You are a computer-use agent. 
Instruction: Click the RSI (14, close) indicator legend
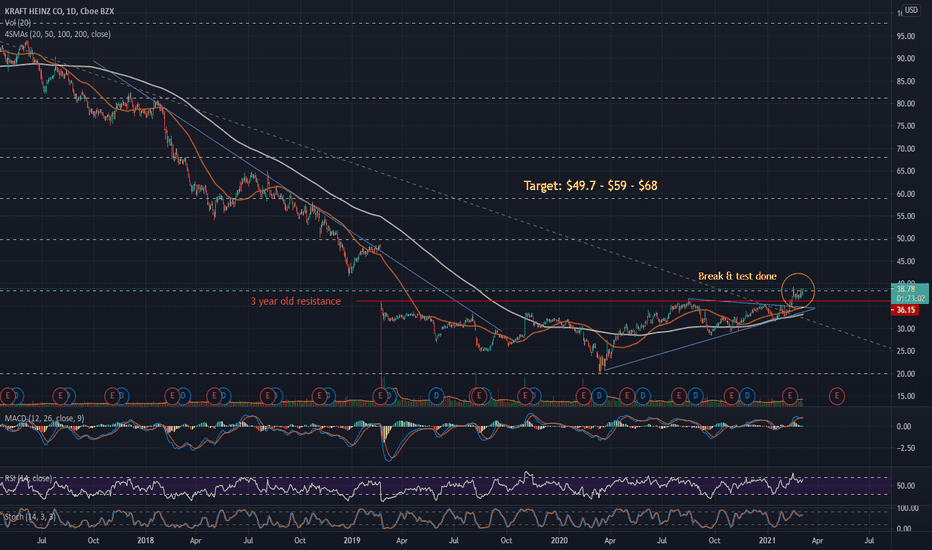click(29, 478)
